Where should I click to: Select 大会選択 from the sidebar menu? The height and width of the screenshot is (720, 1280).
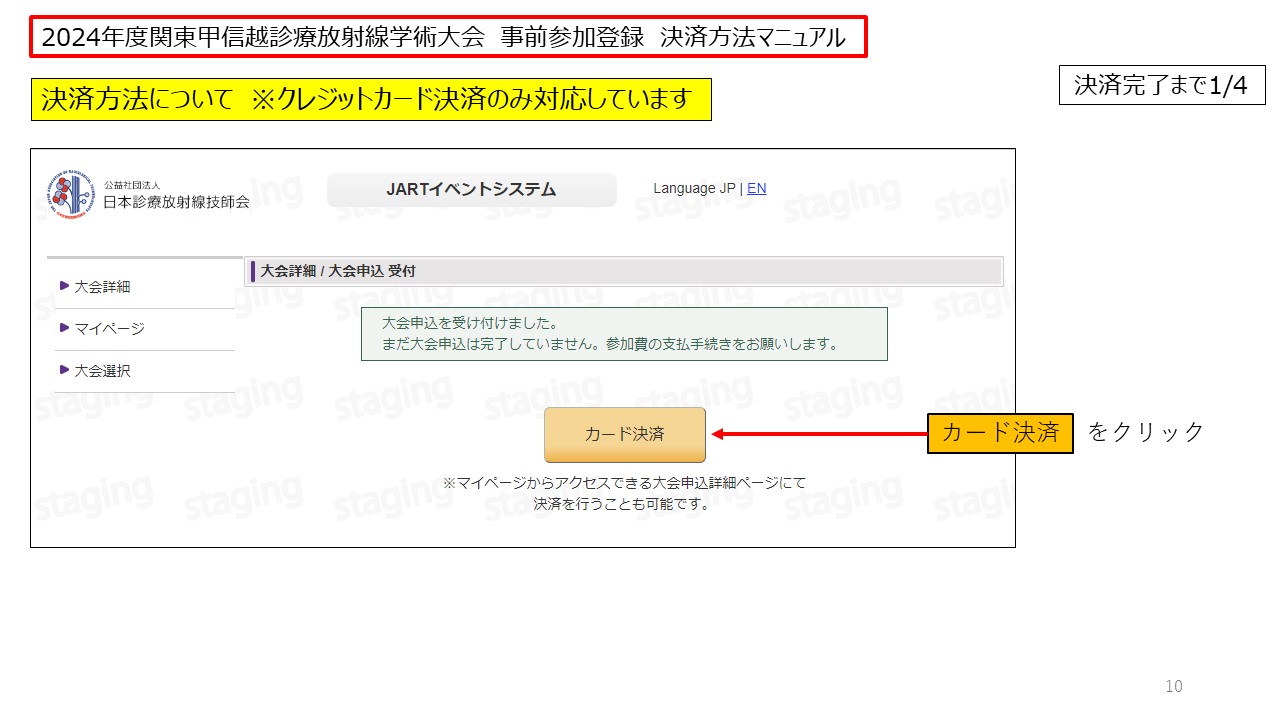coord(102,371)
